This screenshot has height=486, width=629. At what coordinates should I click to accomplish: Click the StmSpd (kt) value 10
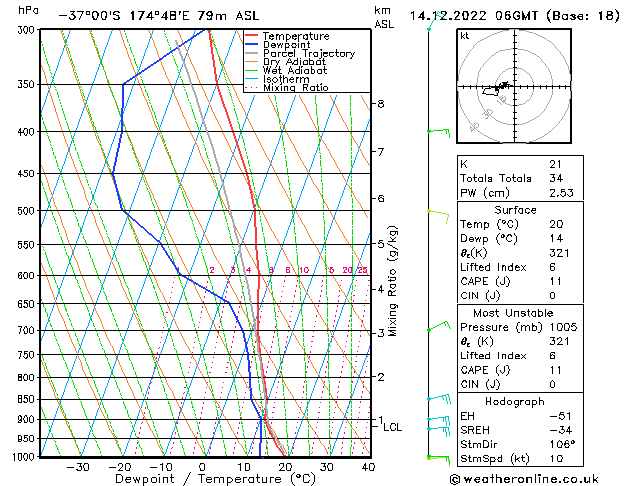pyautogui.click(x=556, y=459)
